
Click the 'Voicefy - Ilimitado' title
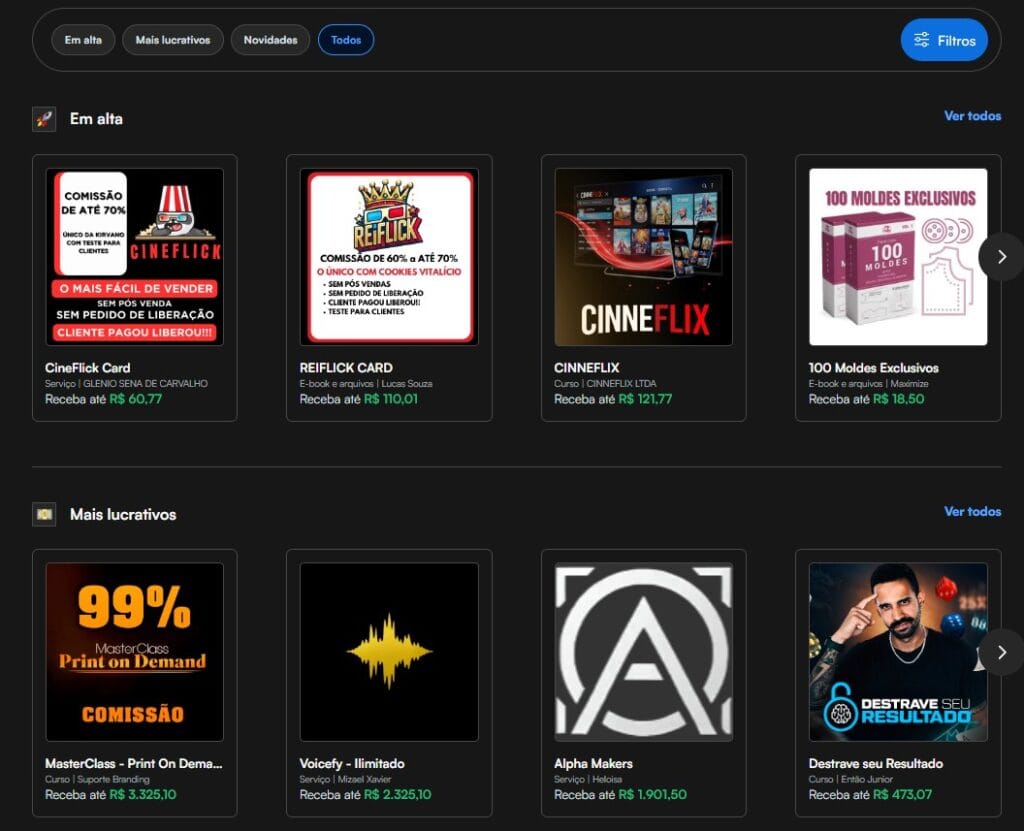tap(352, 763)
